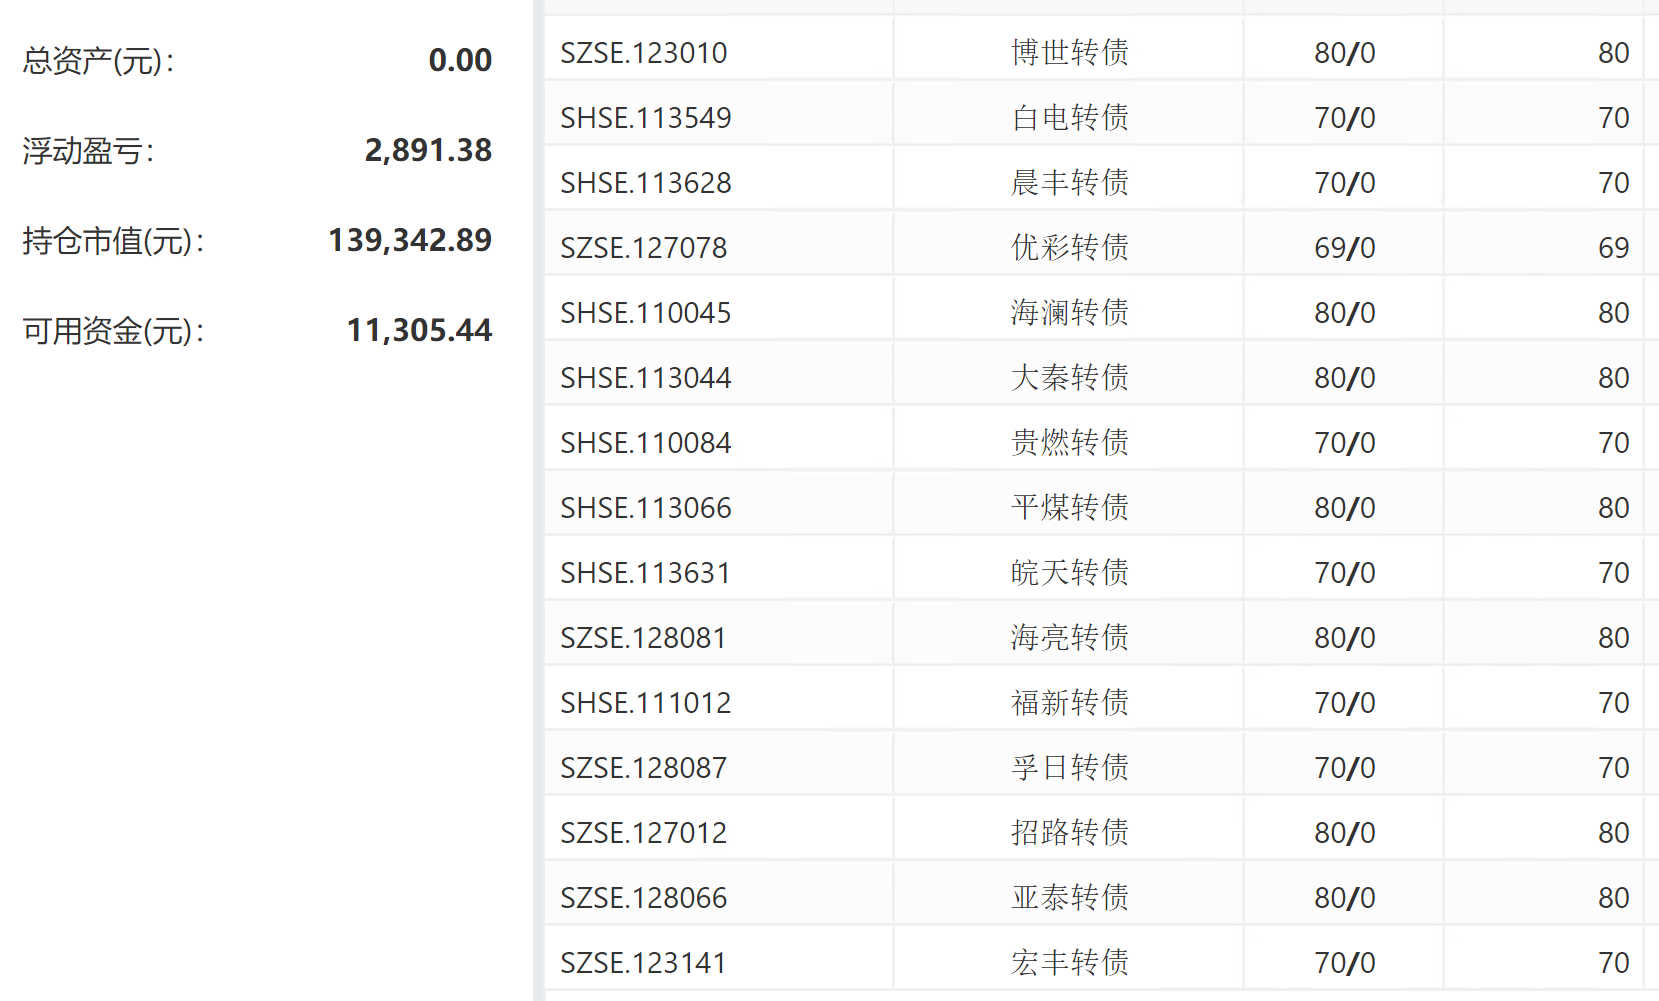The width and height of the screenshot is (1659, 1001).
Task: Click the 宏丰转债 row name
Action: coord(1069,963)
